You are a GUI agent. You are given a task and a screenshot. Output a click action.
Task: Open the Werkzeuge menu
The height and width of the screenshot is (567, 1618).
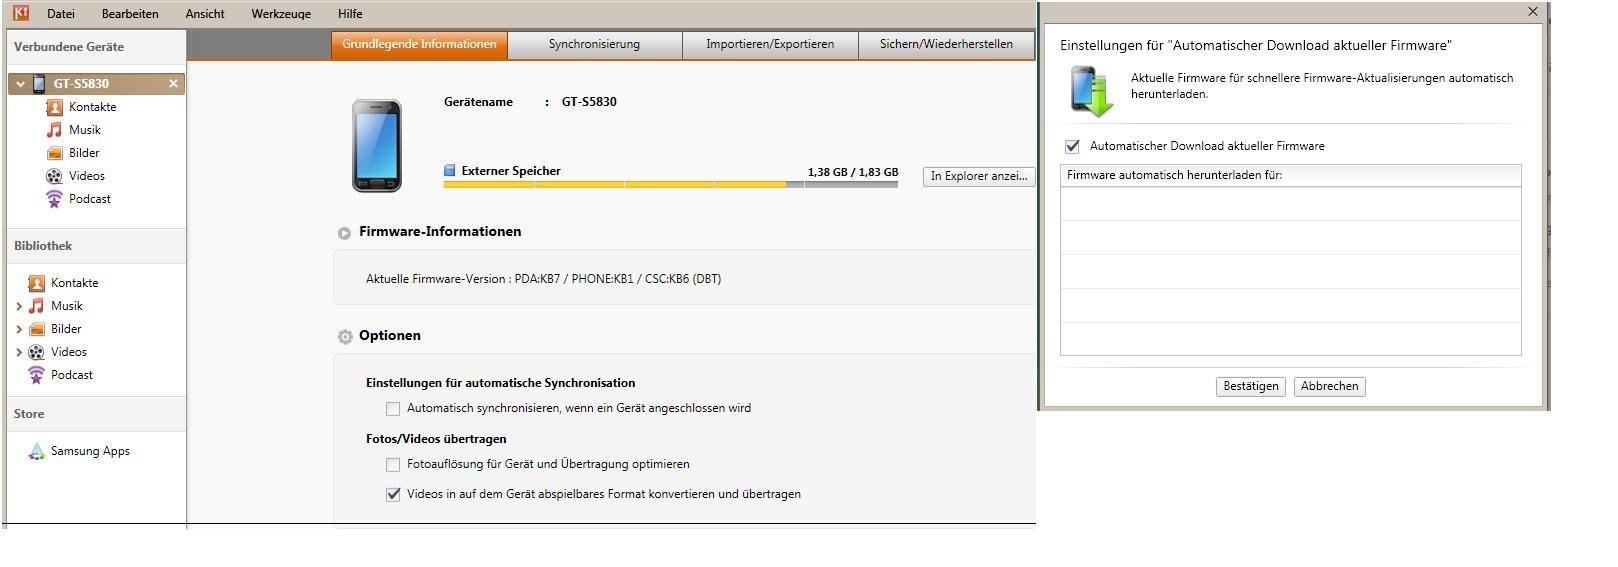[281, 14]
